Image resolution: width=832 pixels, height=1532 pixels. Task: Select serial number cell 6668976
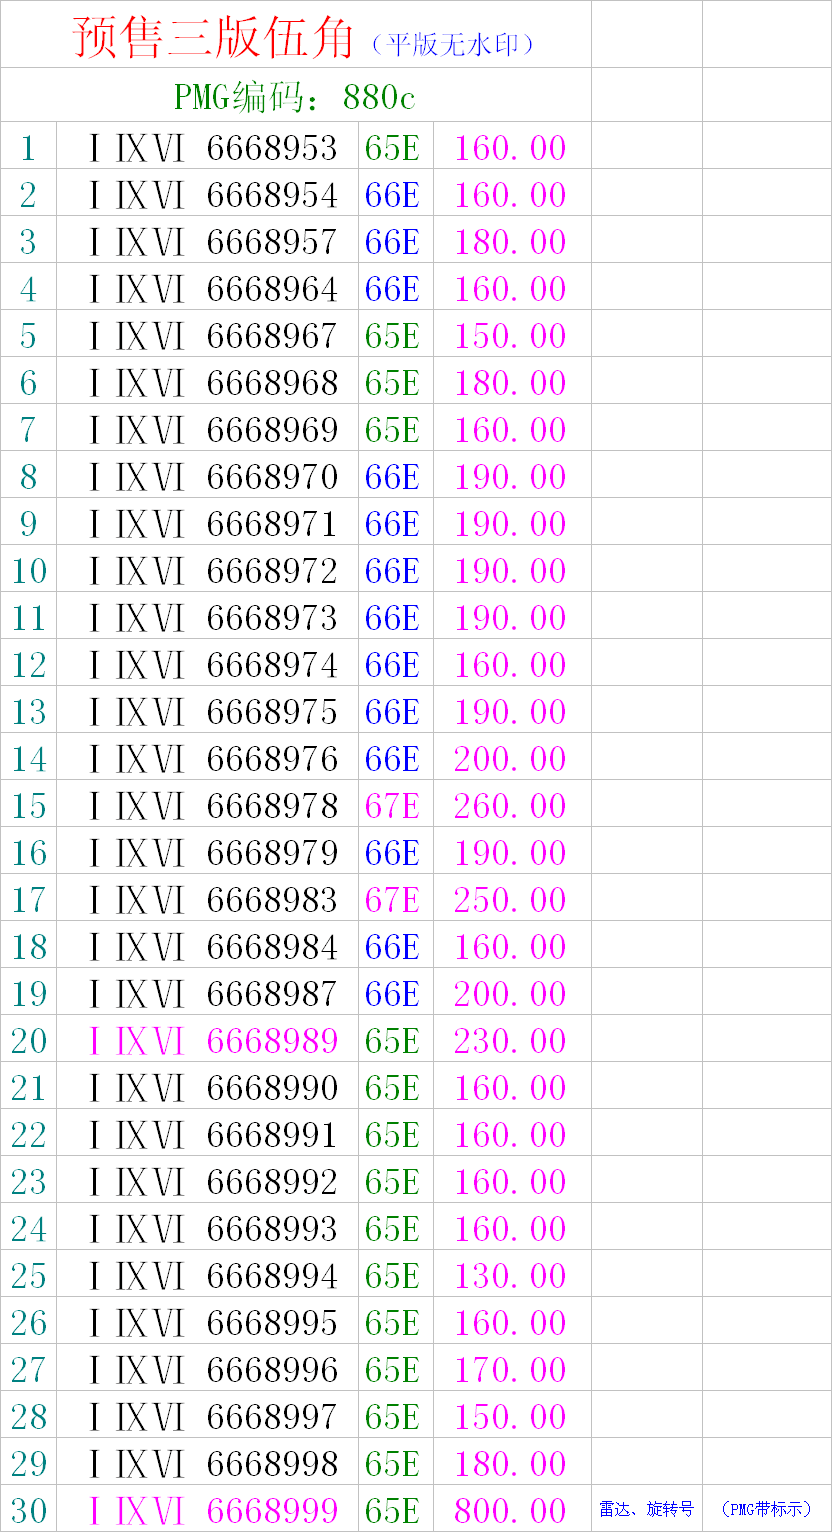pyautogui.click(x=208, y=759)
